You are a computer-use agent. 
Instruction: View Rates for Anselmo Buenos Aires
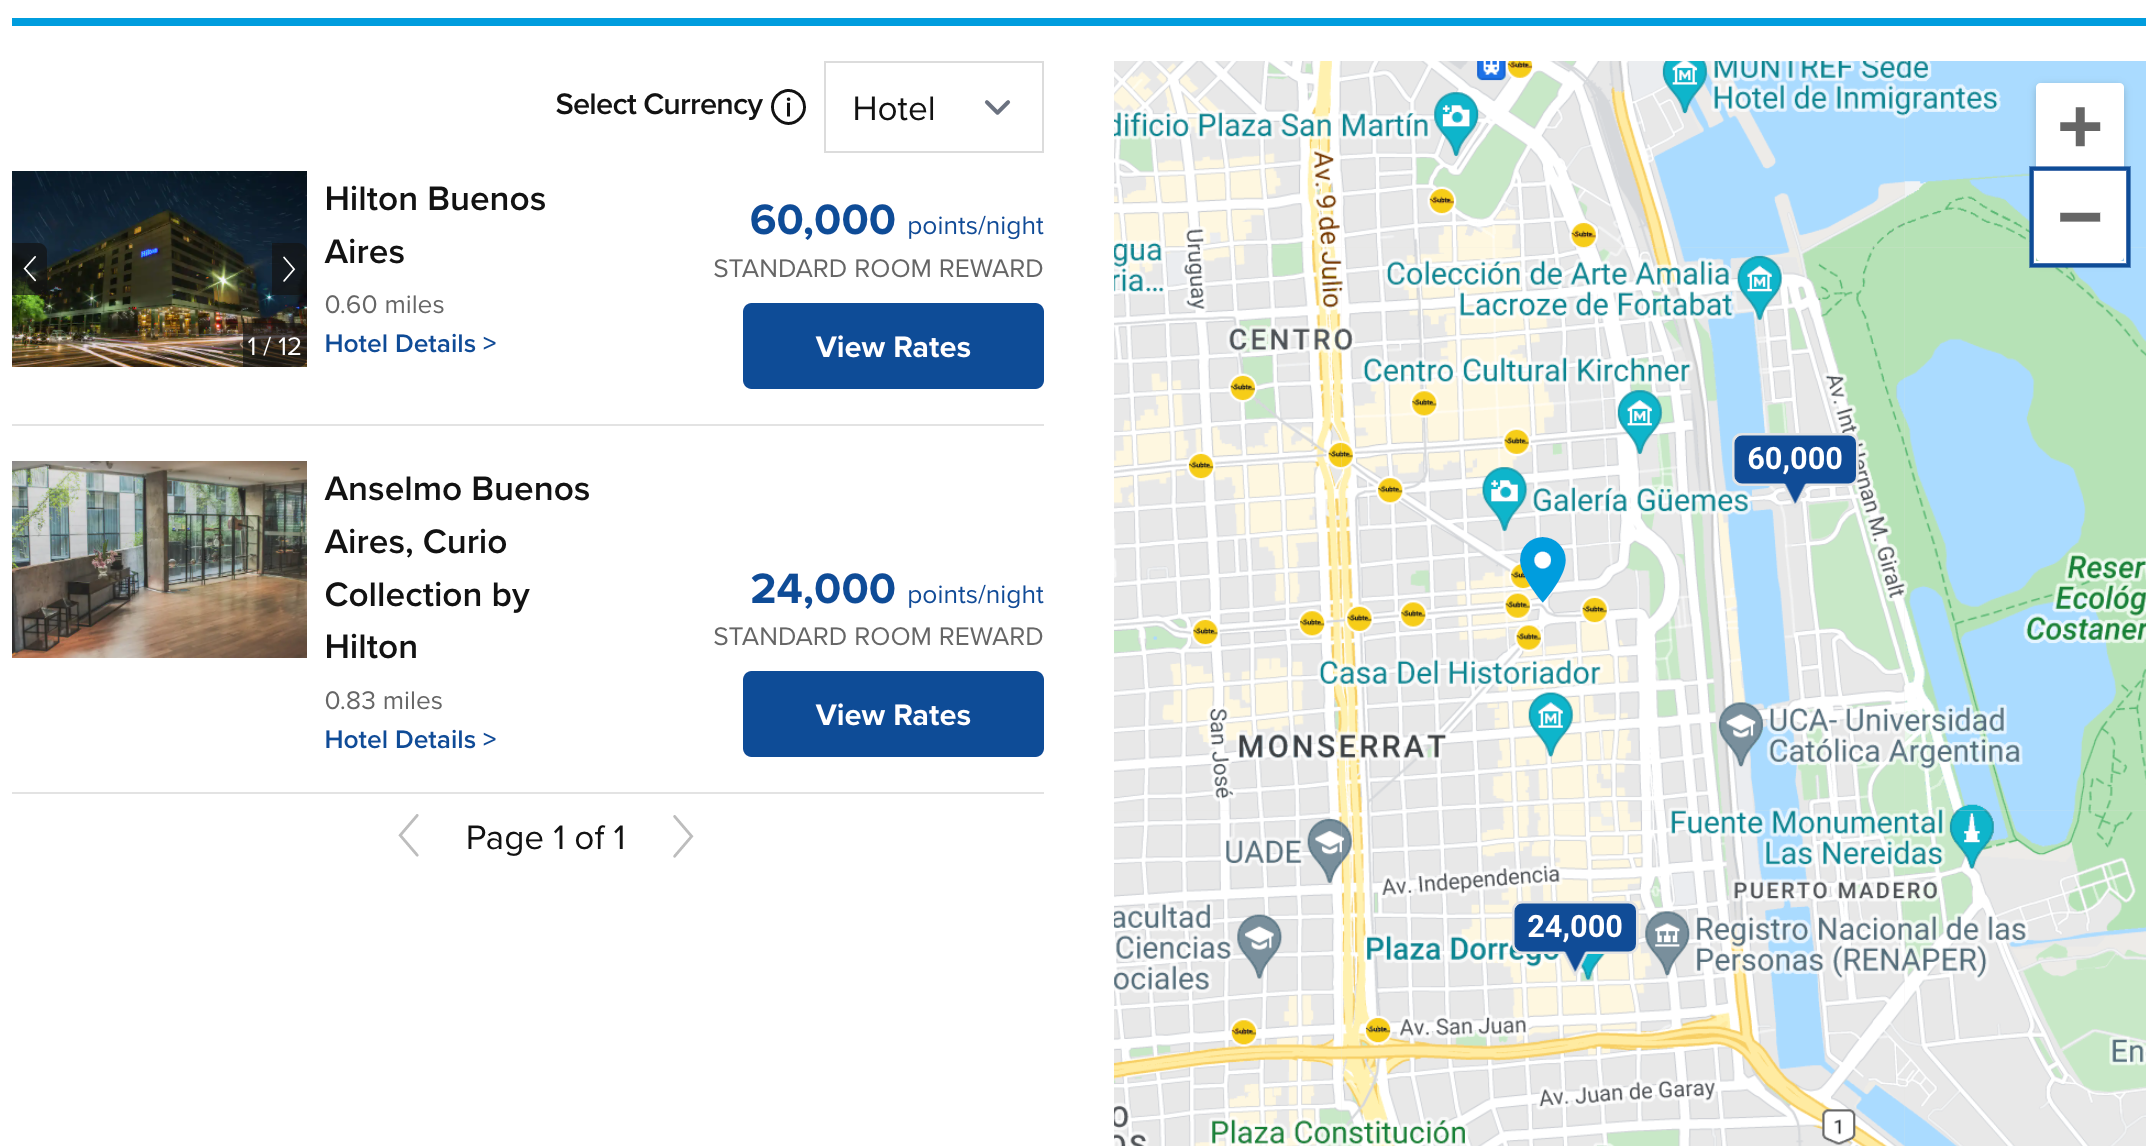click(893, 714)
